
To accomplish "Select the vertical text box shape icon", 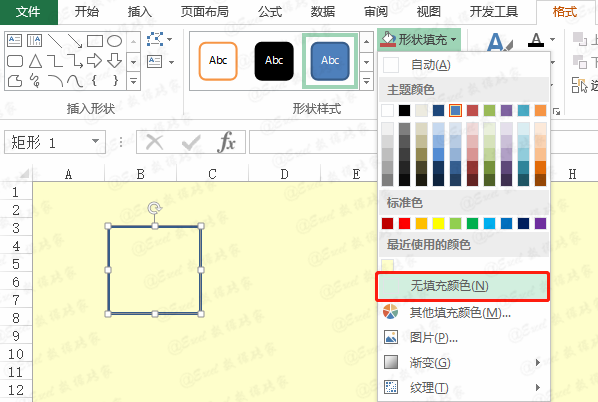I will (x=34, y=40).
